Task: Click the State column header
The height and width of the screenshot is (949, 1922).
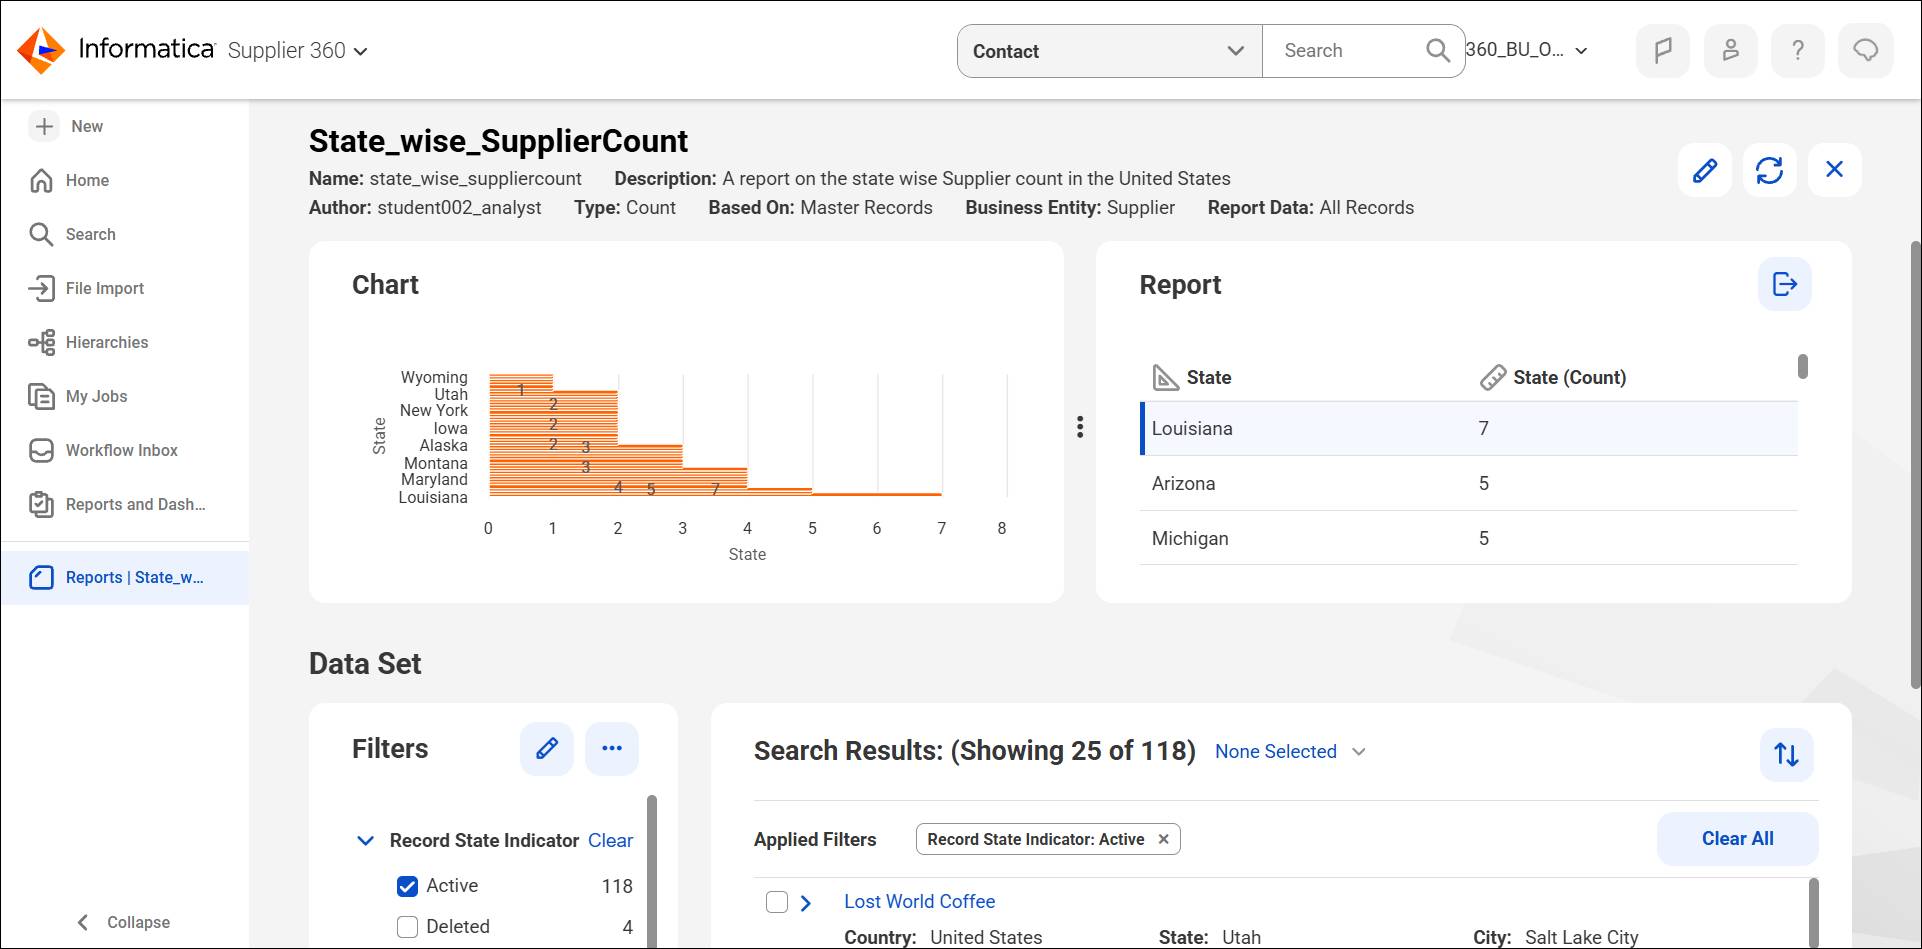Action: [x=1208, y=377]
